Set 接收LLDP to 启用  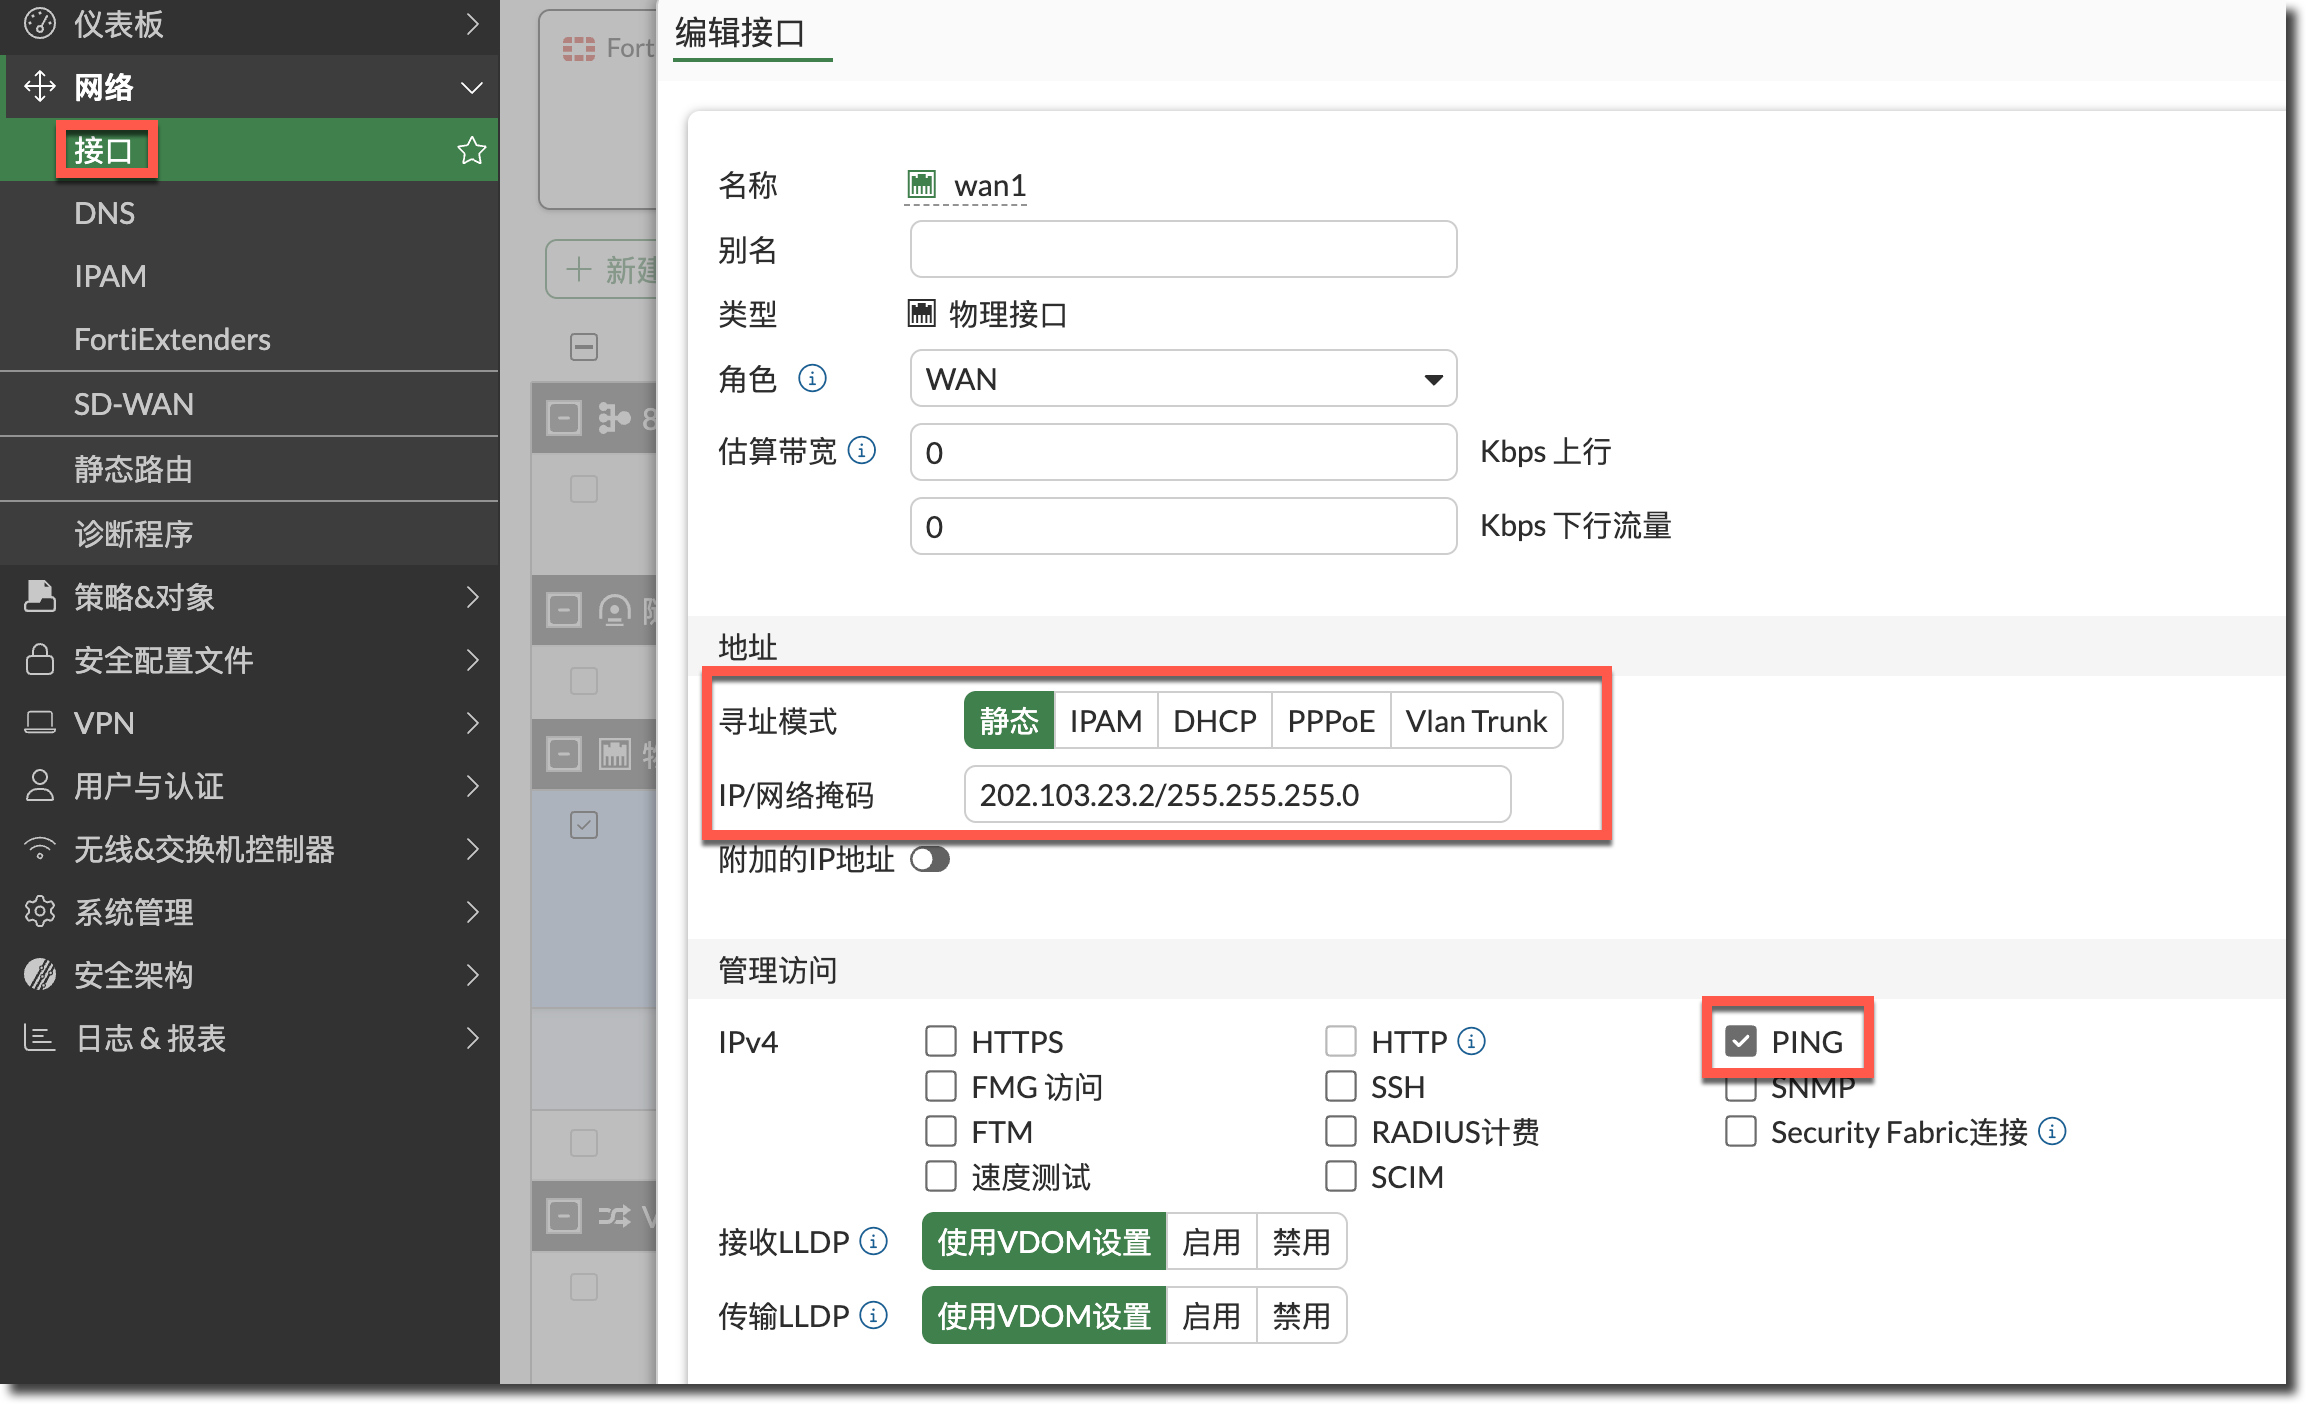click(x=1211, y=1242)
